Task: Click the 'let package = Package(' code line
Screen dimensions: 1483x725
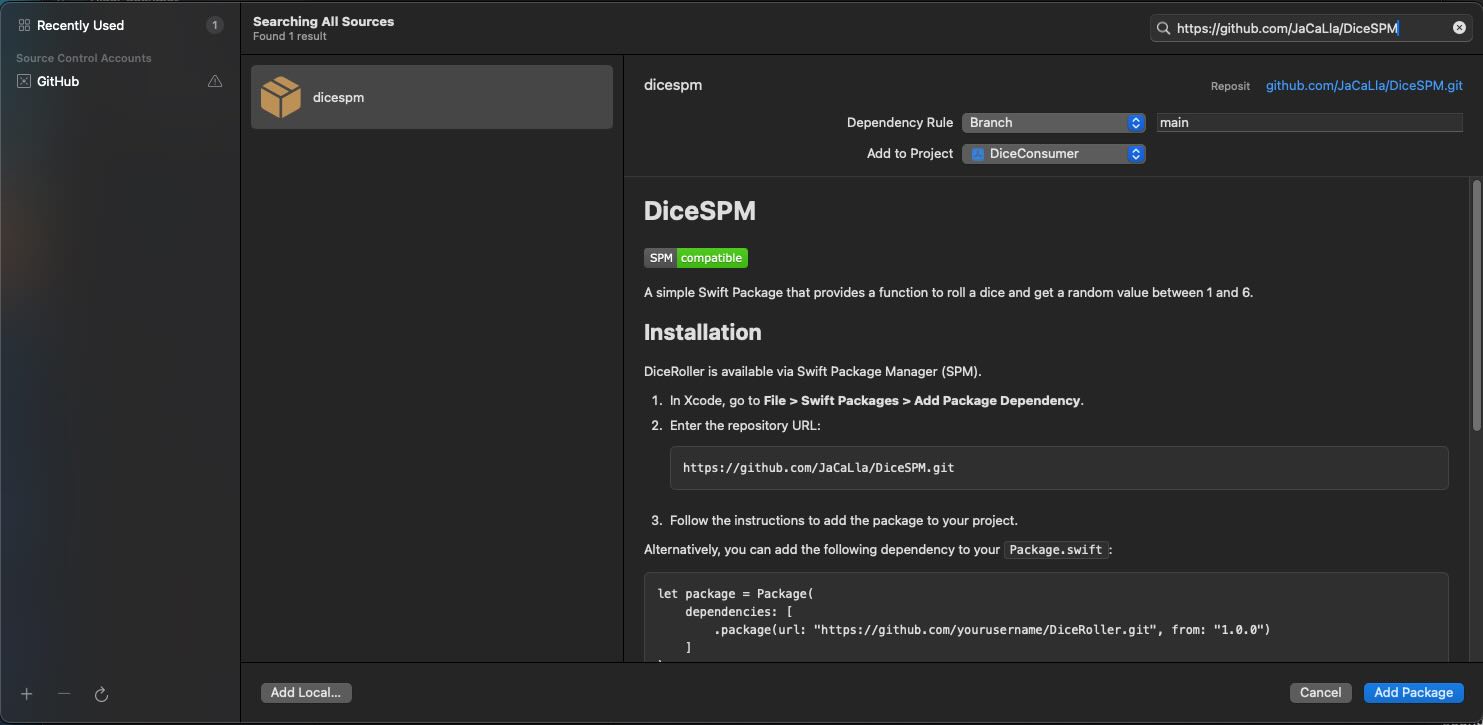Action: [x=736, y=594]
